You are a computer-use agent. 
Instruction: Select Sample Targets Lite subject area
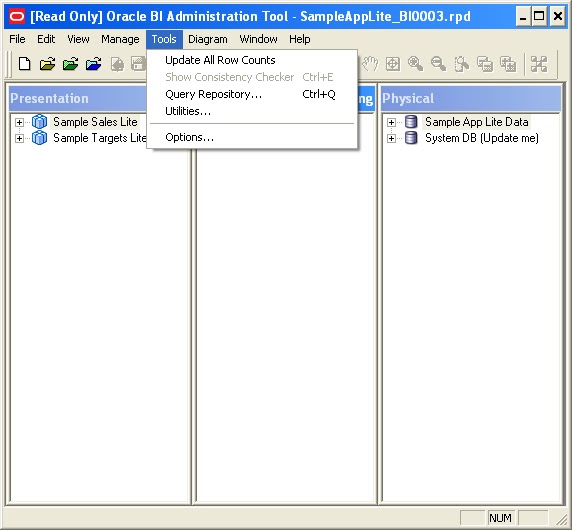coord(99,138)
